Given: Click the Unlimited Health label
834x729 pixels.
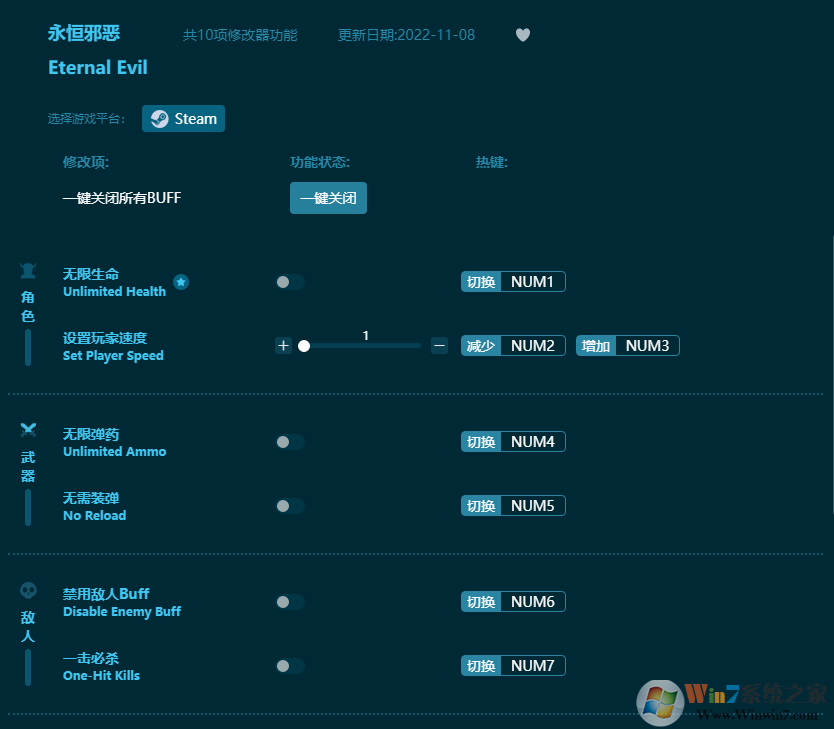Looking at the screenshot, I should 114,291.
